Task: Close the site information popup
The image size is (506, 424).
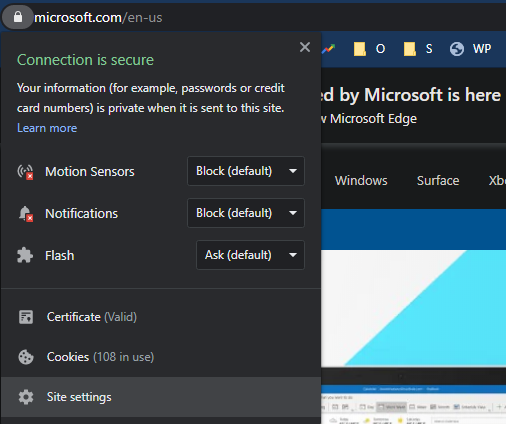Action: pos(305,47)
